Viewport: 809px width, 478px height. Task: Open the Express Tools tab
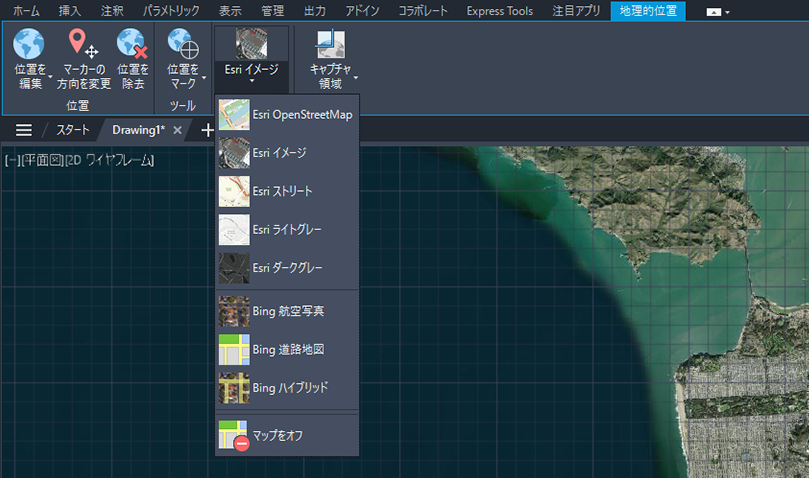coord(499,11)
